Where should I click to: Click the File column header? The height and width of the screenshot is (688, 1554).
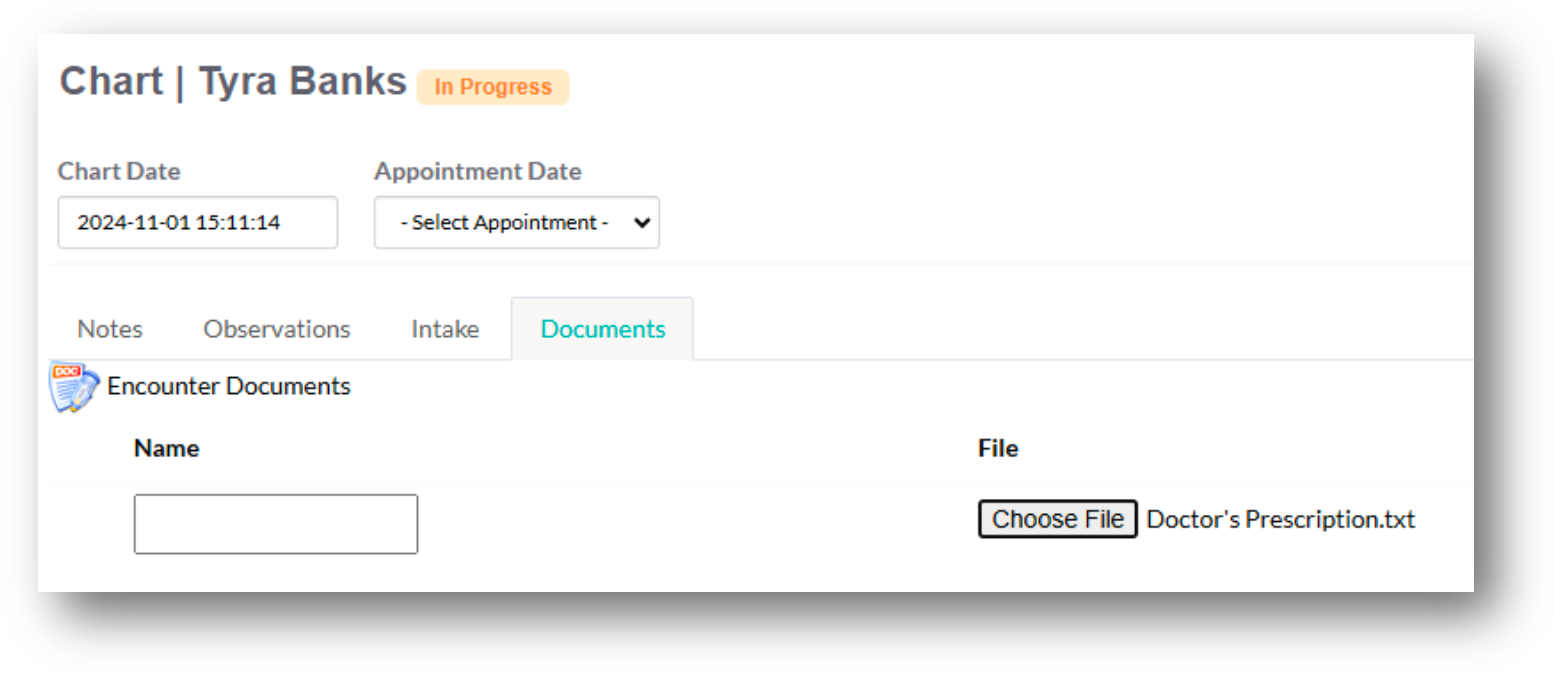(998, 449)
